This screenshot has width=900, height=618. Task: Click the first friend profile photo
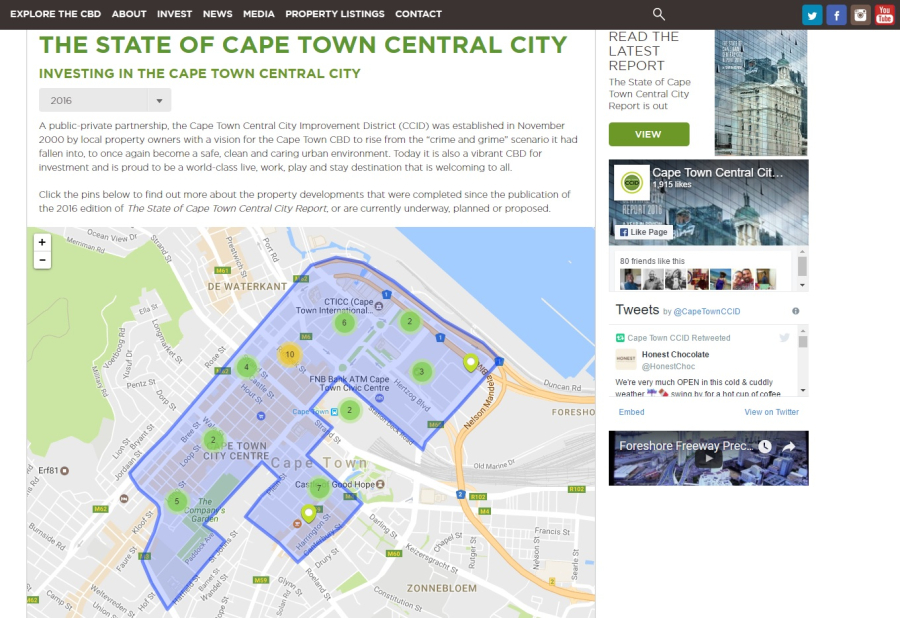630,279
